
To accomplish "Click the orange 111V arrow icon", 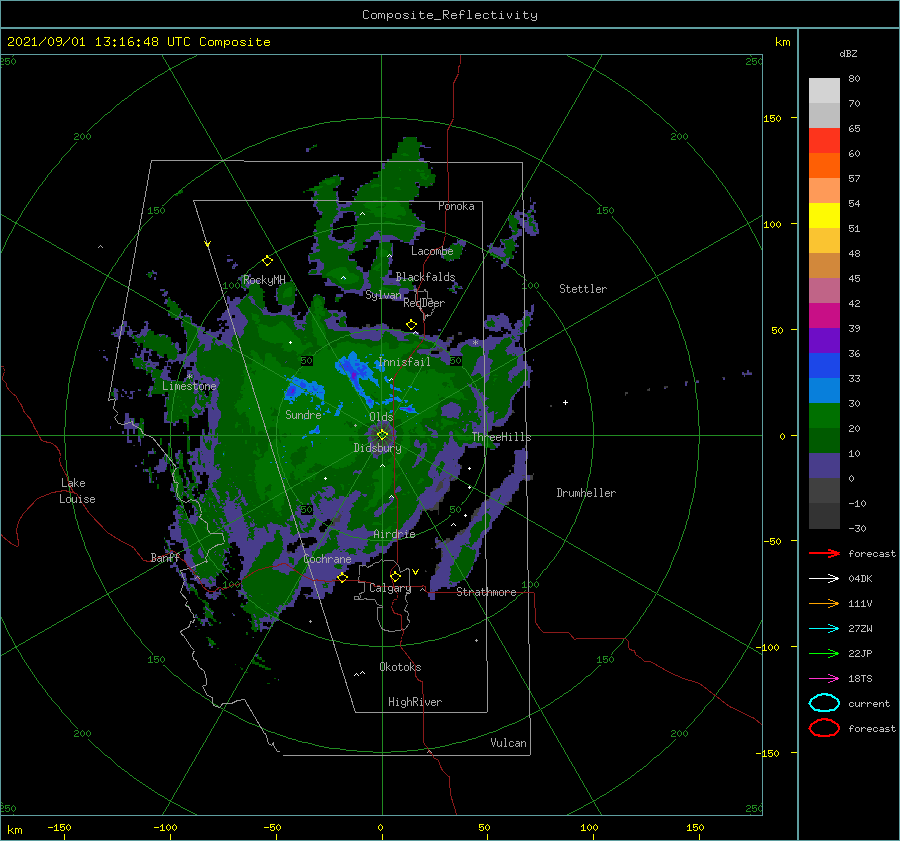I will click(x=824, y=603).
